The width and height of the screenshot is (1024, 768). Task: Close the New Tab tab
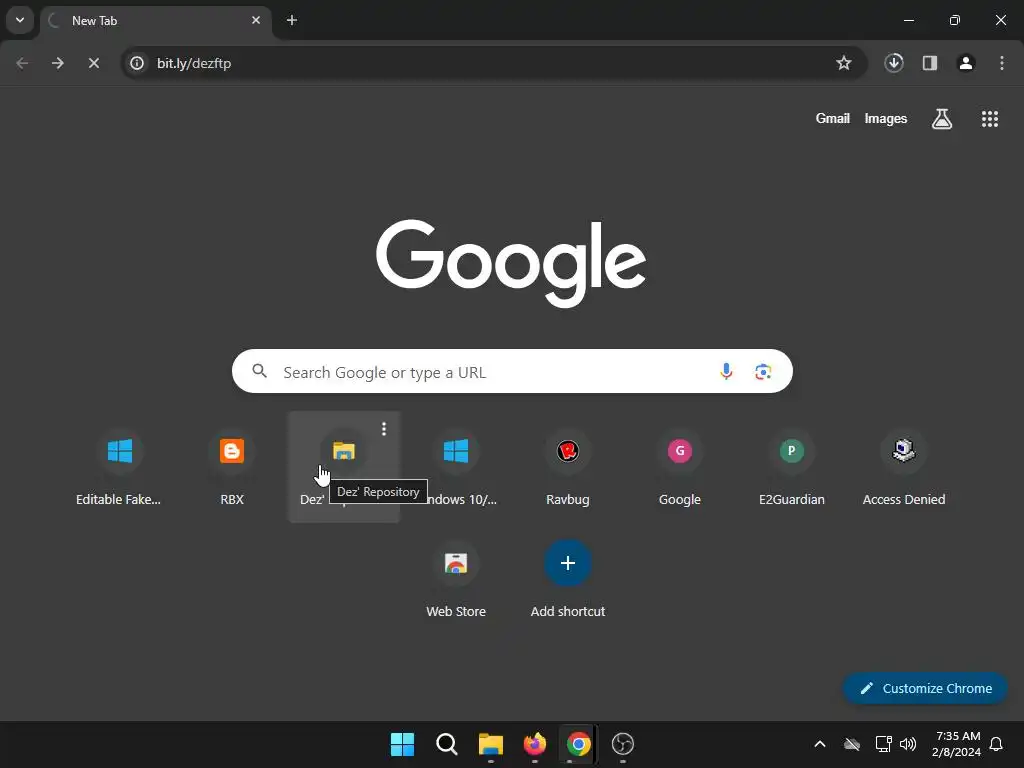pos(256,20)
